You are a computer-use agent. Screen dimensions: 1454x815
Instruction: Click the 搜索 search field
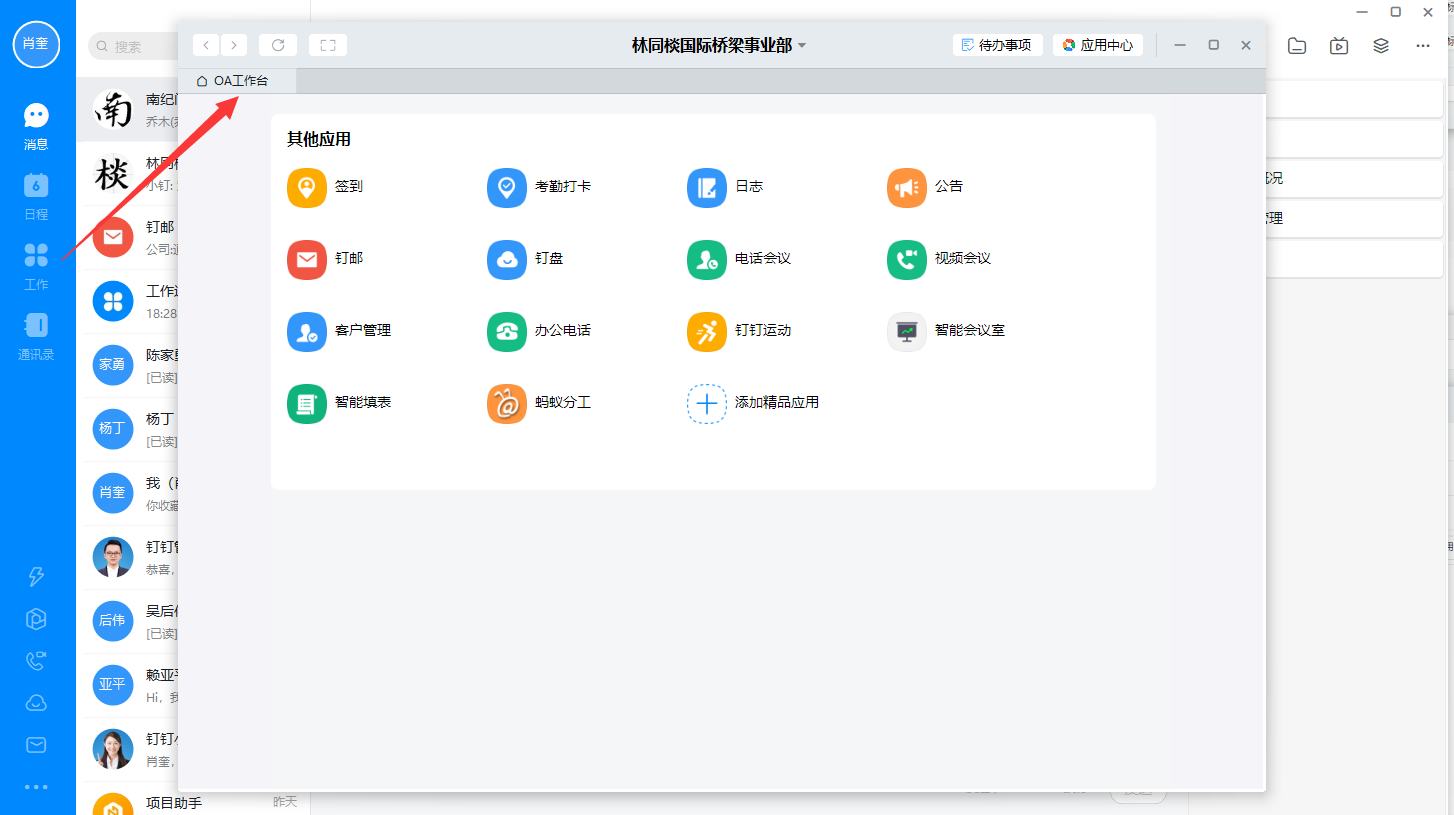point(135,46)
